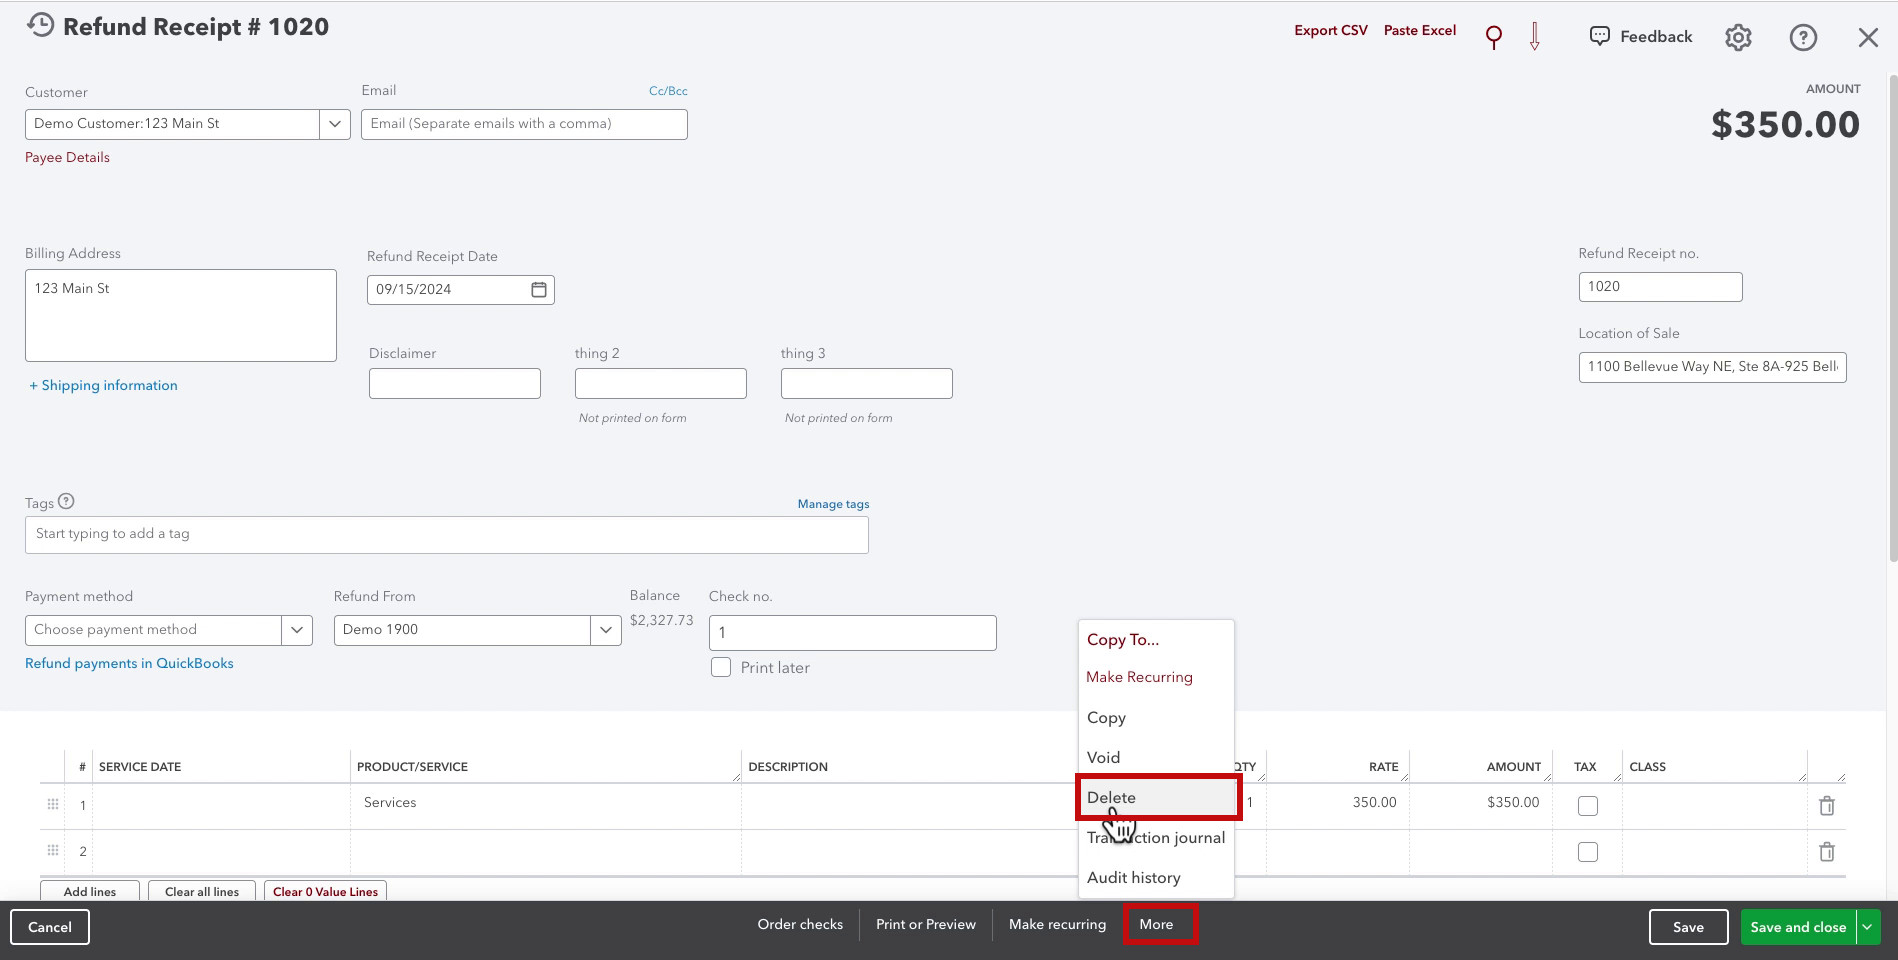Check the Tax box on line 1
Screen dimensions: 1898x960
click(1587, 805)
